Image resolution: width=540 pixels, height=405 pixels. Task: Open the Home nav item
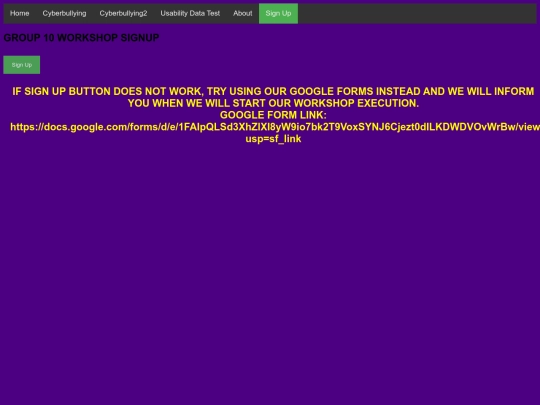[20, 13]
